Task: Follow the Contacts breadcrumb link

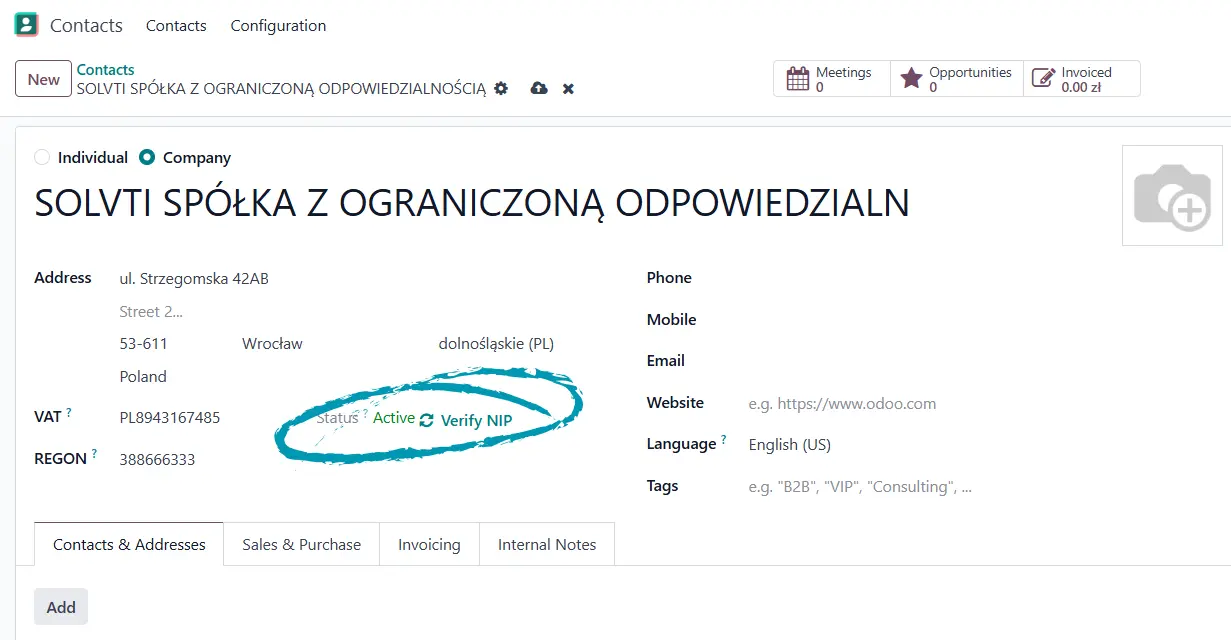Action: [105, 69]
